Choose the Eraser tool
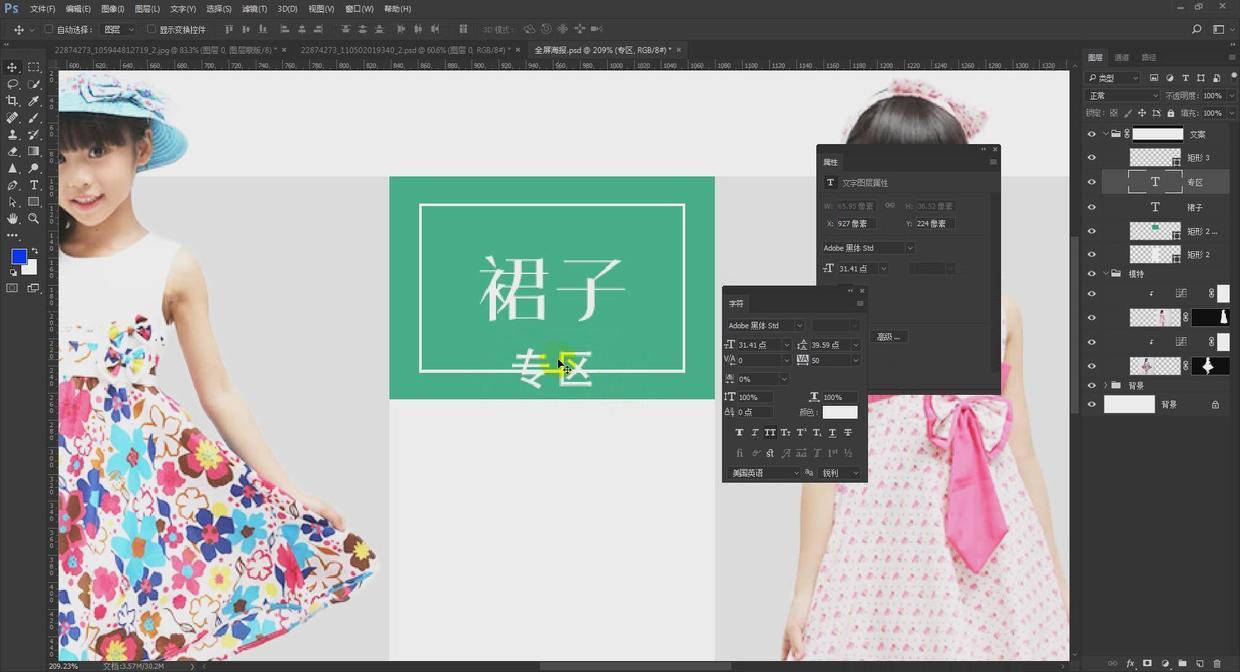This screenshot has height=672, width=1240. click(13, 151)
